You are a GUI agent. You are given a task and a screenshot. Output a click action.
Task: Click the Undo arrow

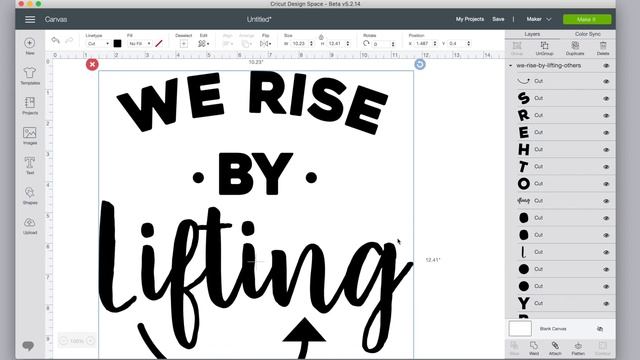[x=56, y=40]
